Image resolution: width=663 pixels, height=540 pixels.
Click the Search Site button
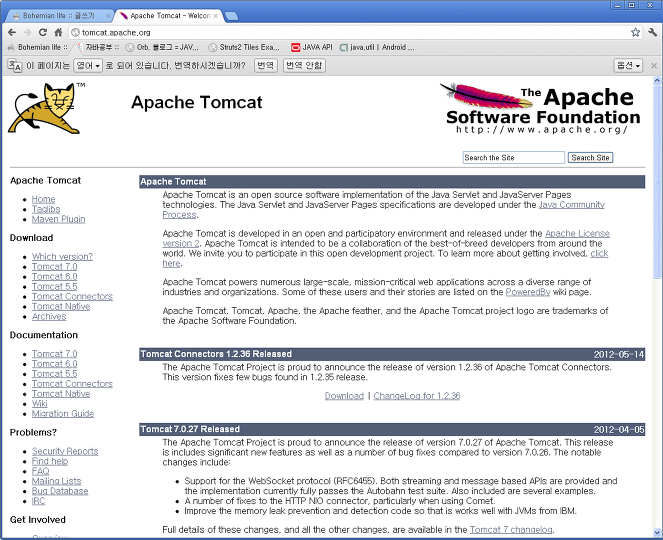pos(590,158)
